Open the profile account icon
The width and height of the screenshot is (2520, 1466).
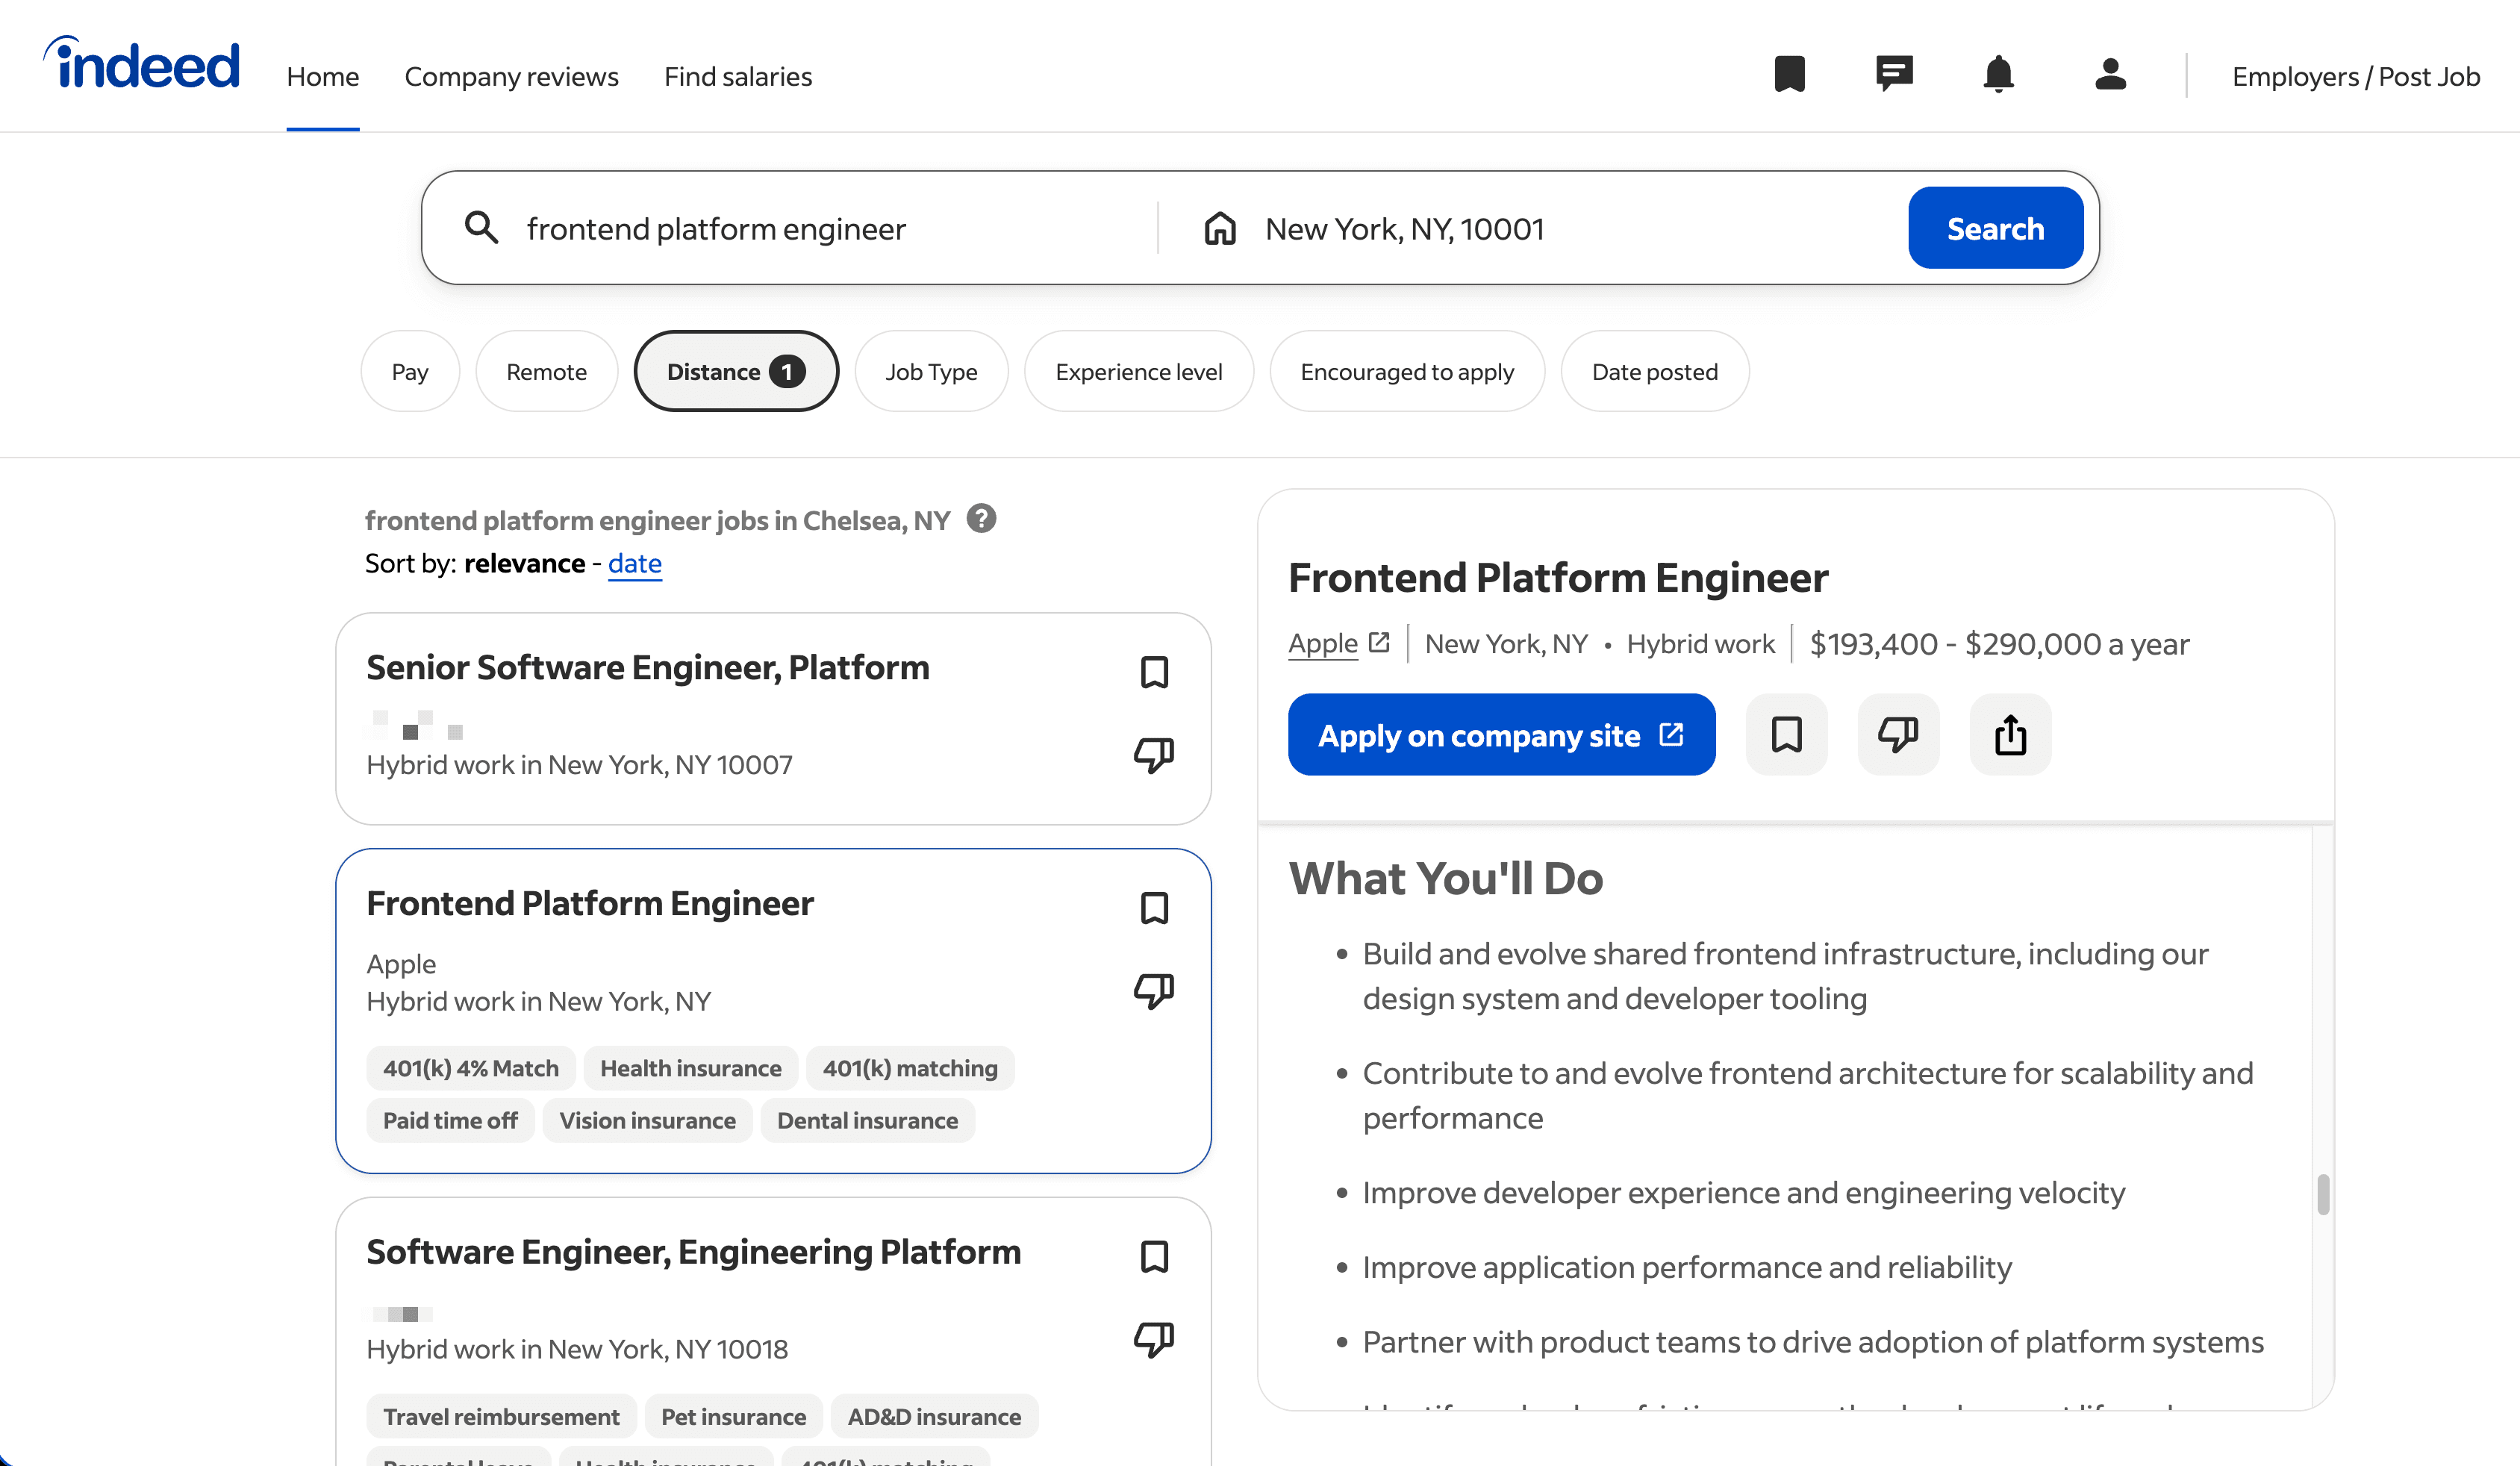point(2110,74)
